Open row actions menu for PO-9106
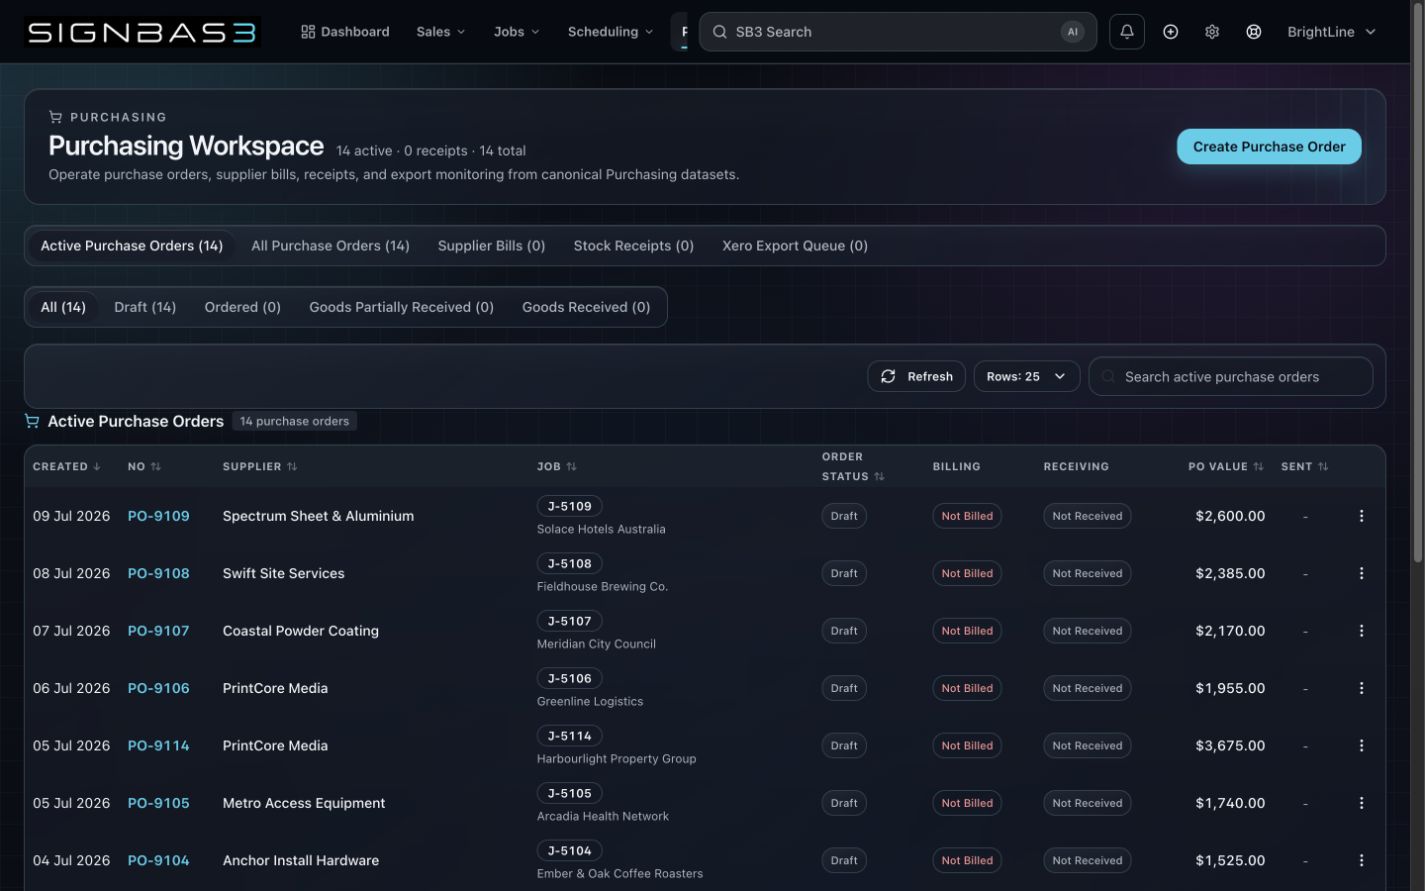This screenshot has height=891, width=1425. [x=1361, y=688]
